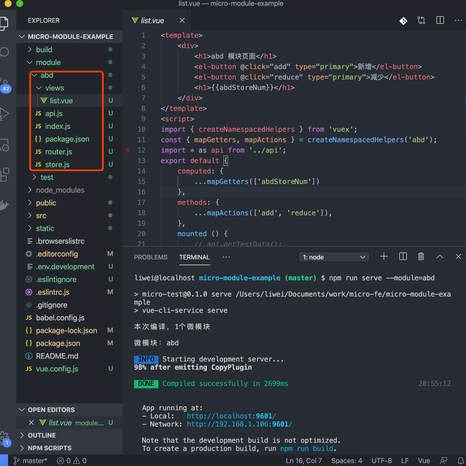
Task: Open the terminal selector '1: node' dropdown
Action: (333, 257)
